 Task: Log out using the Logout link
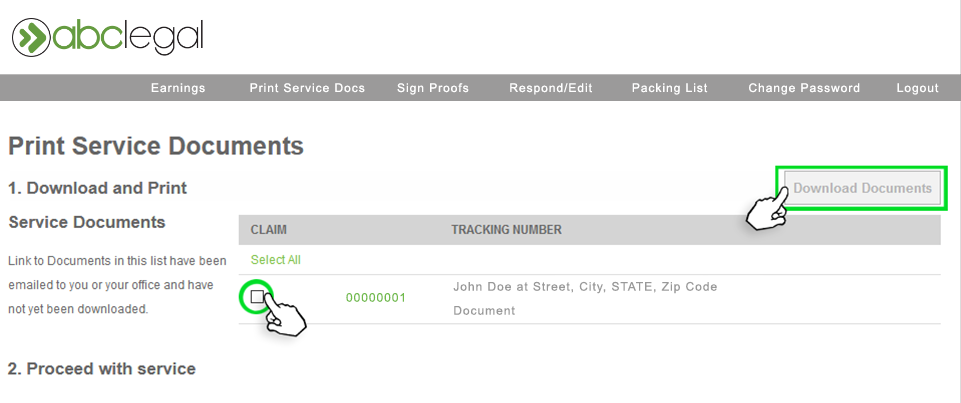(x=917, y=88)
